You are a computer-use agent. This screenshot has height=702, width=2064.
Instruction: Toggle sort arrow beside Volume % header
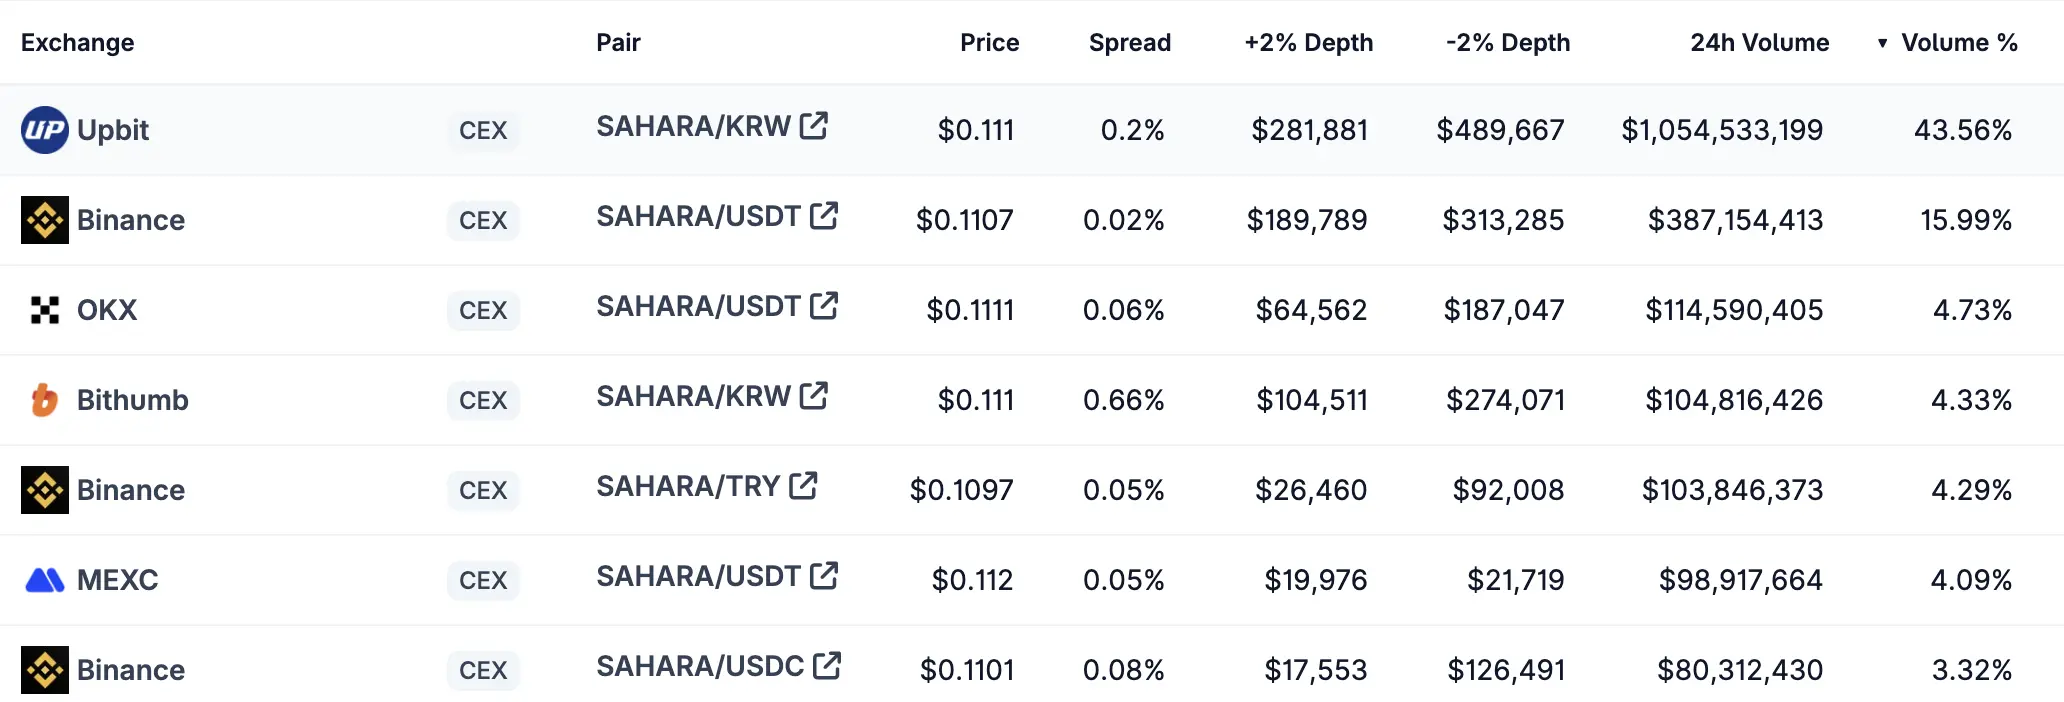[x=1882, y=43]
